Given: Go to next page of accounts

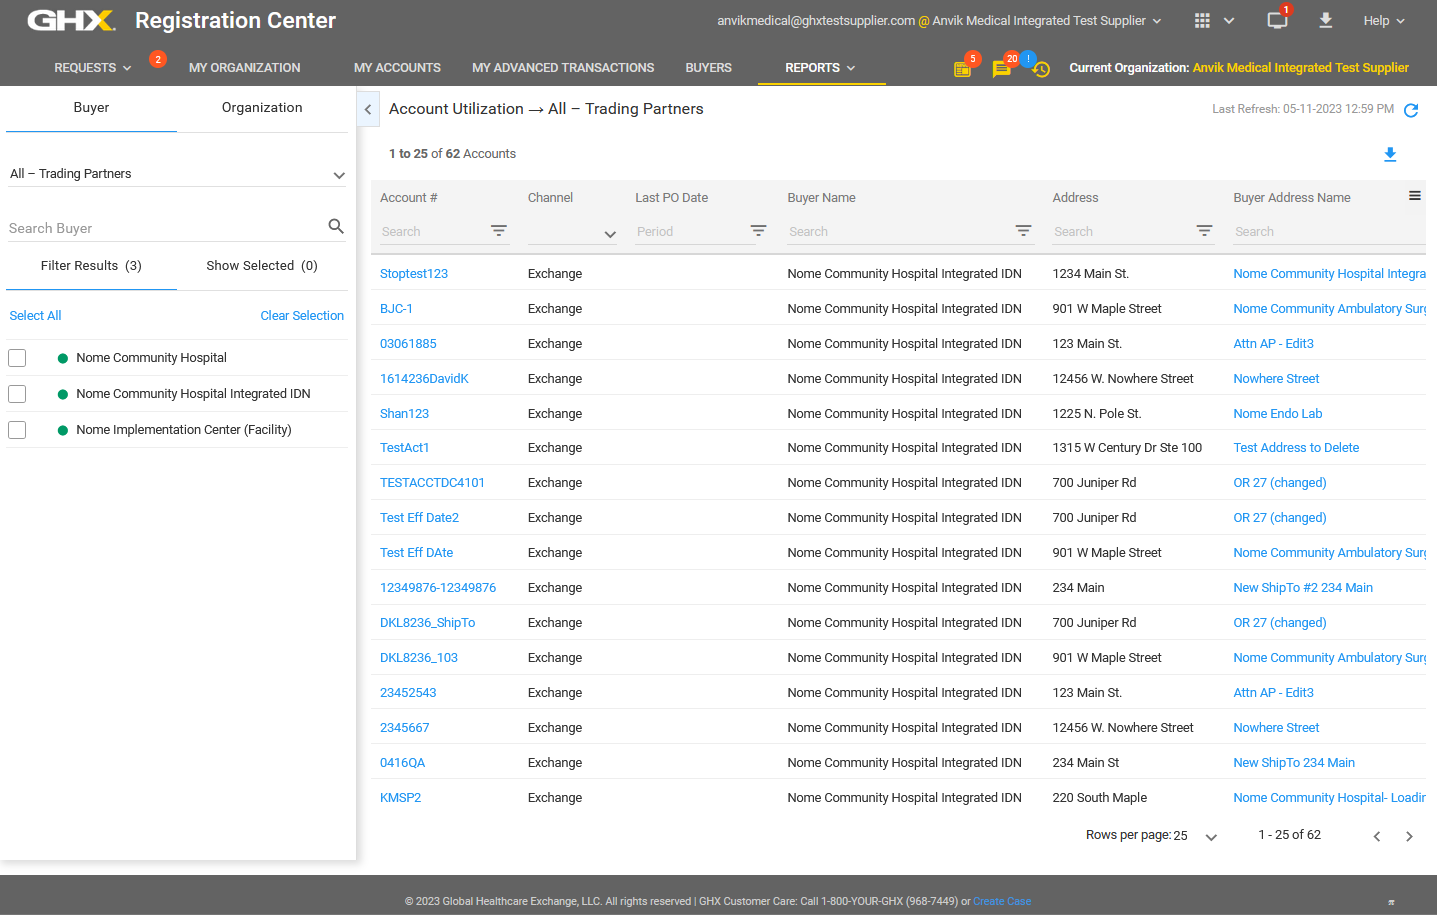Looking at the screenshot, I should 1409,836.
